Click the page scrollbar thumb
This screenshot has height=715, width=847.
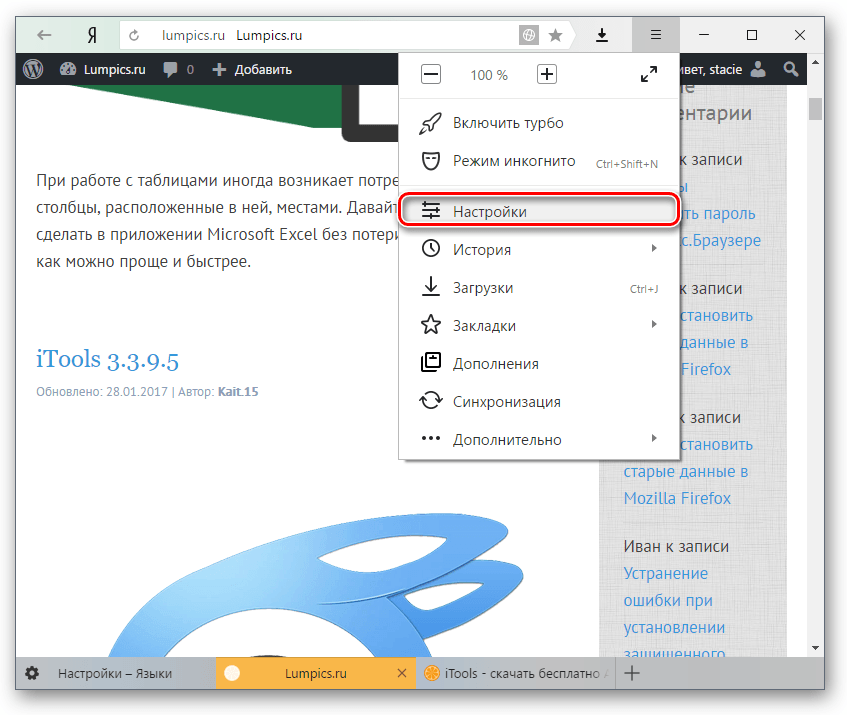(815, 109)
